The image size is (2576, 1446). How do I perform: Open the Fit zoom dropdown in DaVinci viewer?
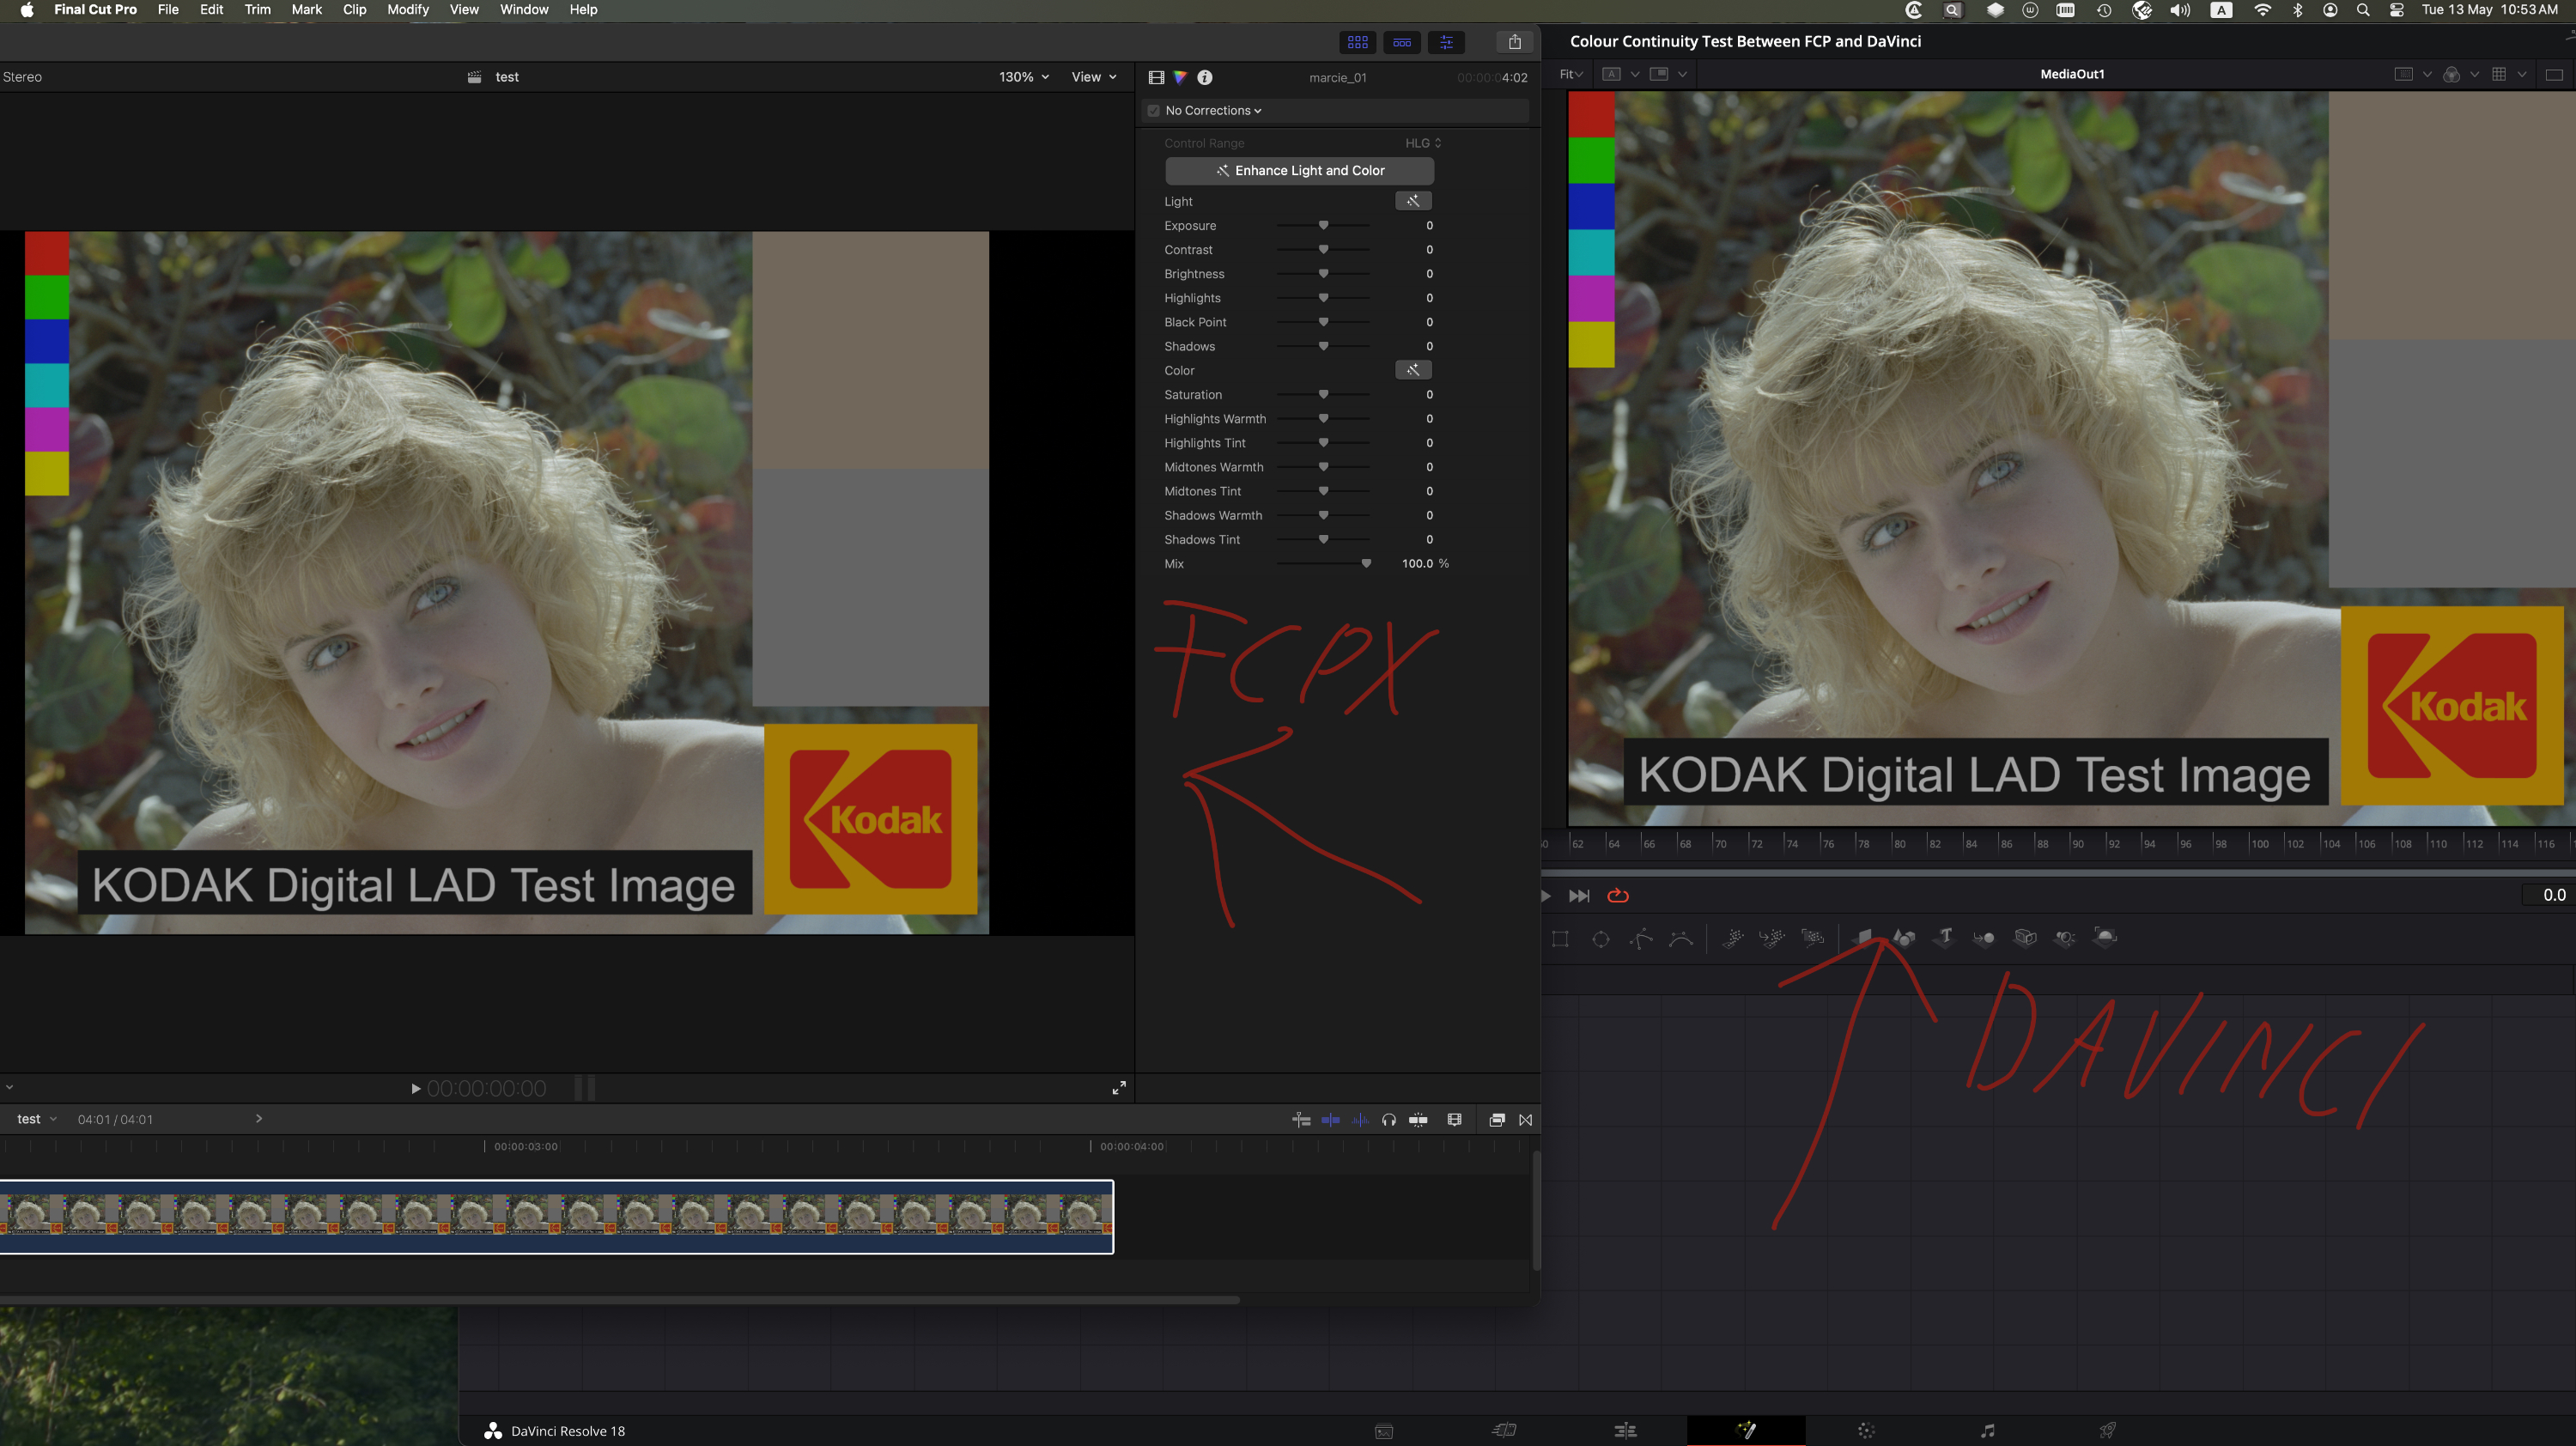(1571, 74)
